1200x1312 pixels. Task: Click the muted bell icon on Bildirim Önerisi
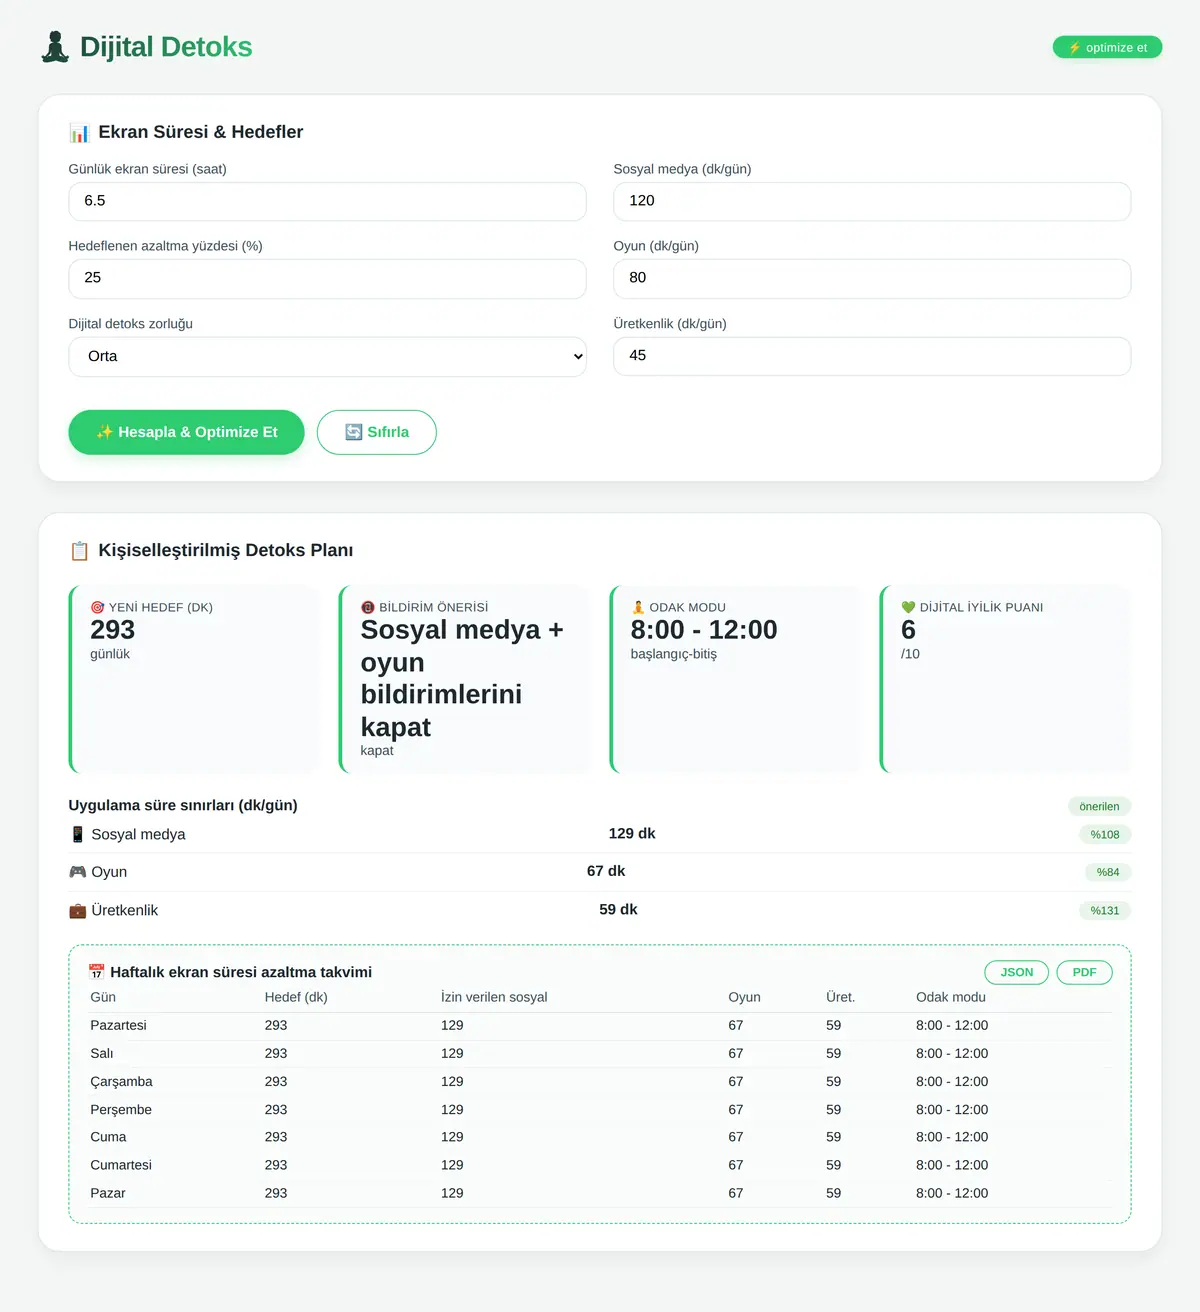point(367,607)
